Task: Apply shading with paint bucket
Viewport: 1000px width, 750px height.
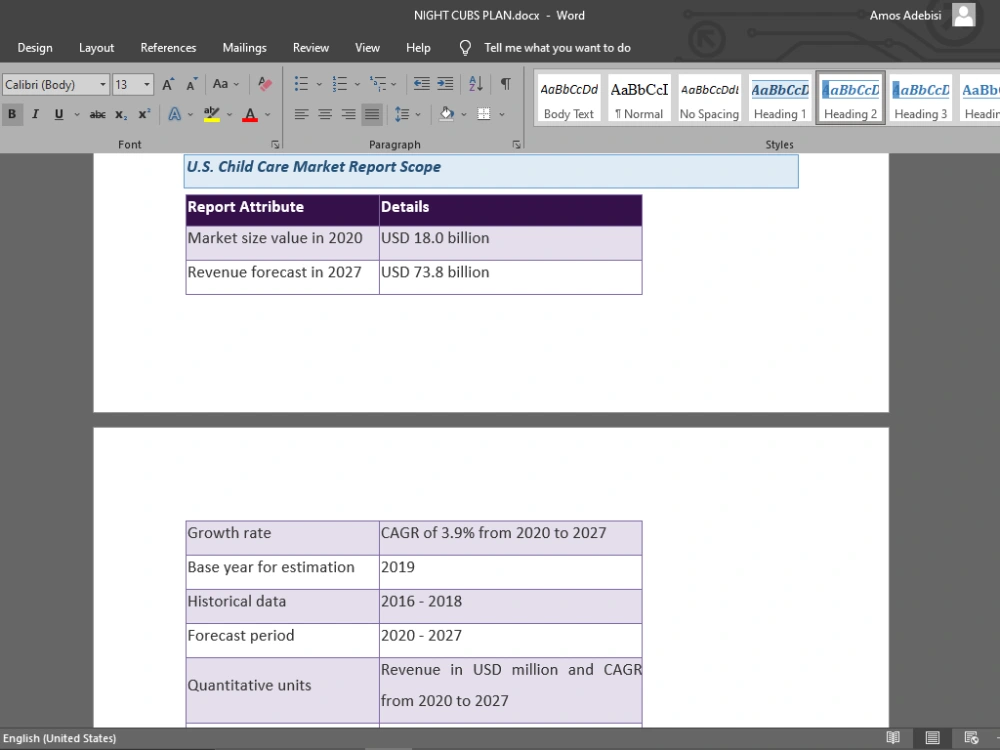Action: click(446, 115)
